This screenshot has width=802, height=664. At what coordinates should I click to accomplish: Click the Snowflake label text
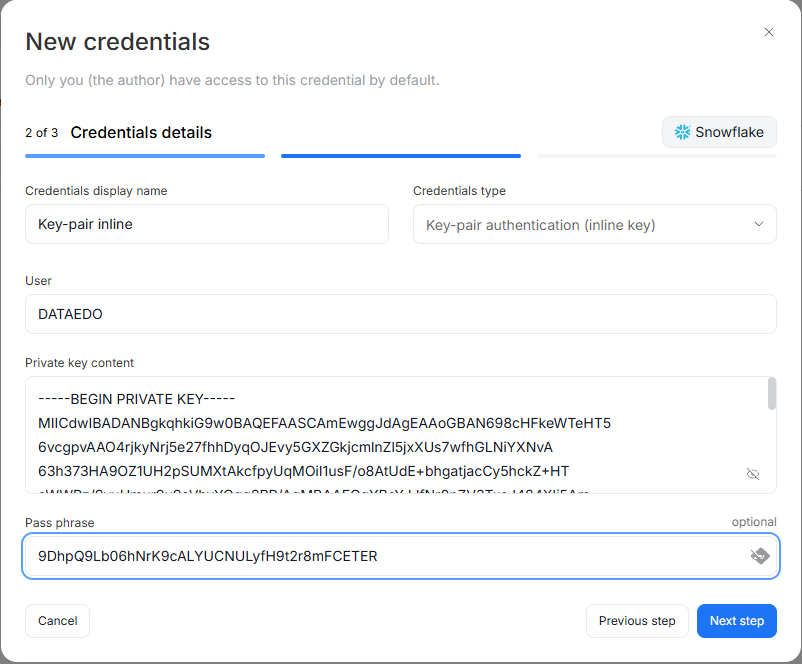coord(729,132)
